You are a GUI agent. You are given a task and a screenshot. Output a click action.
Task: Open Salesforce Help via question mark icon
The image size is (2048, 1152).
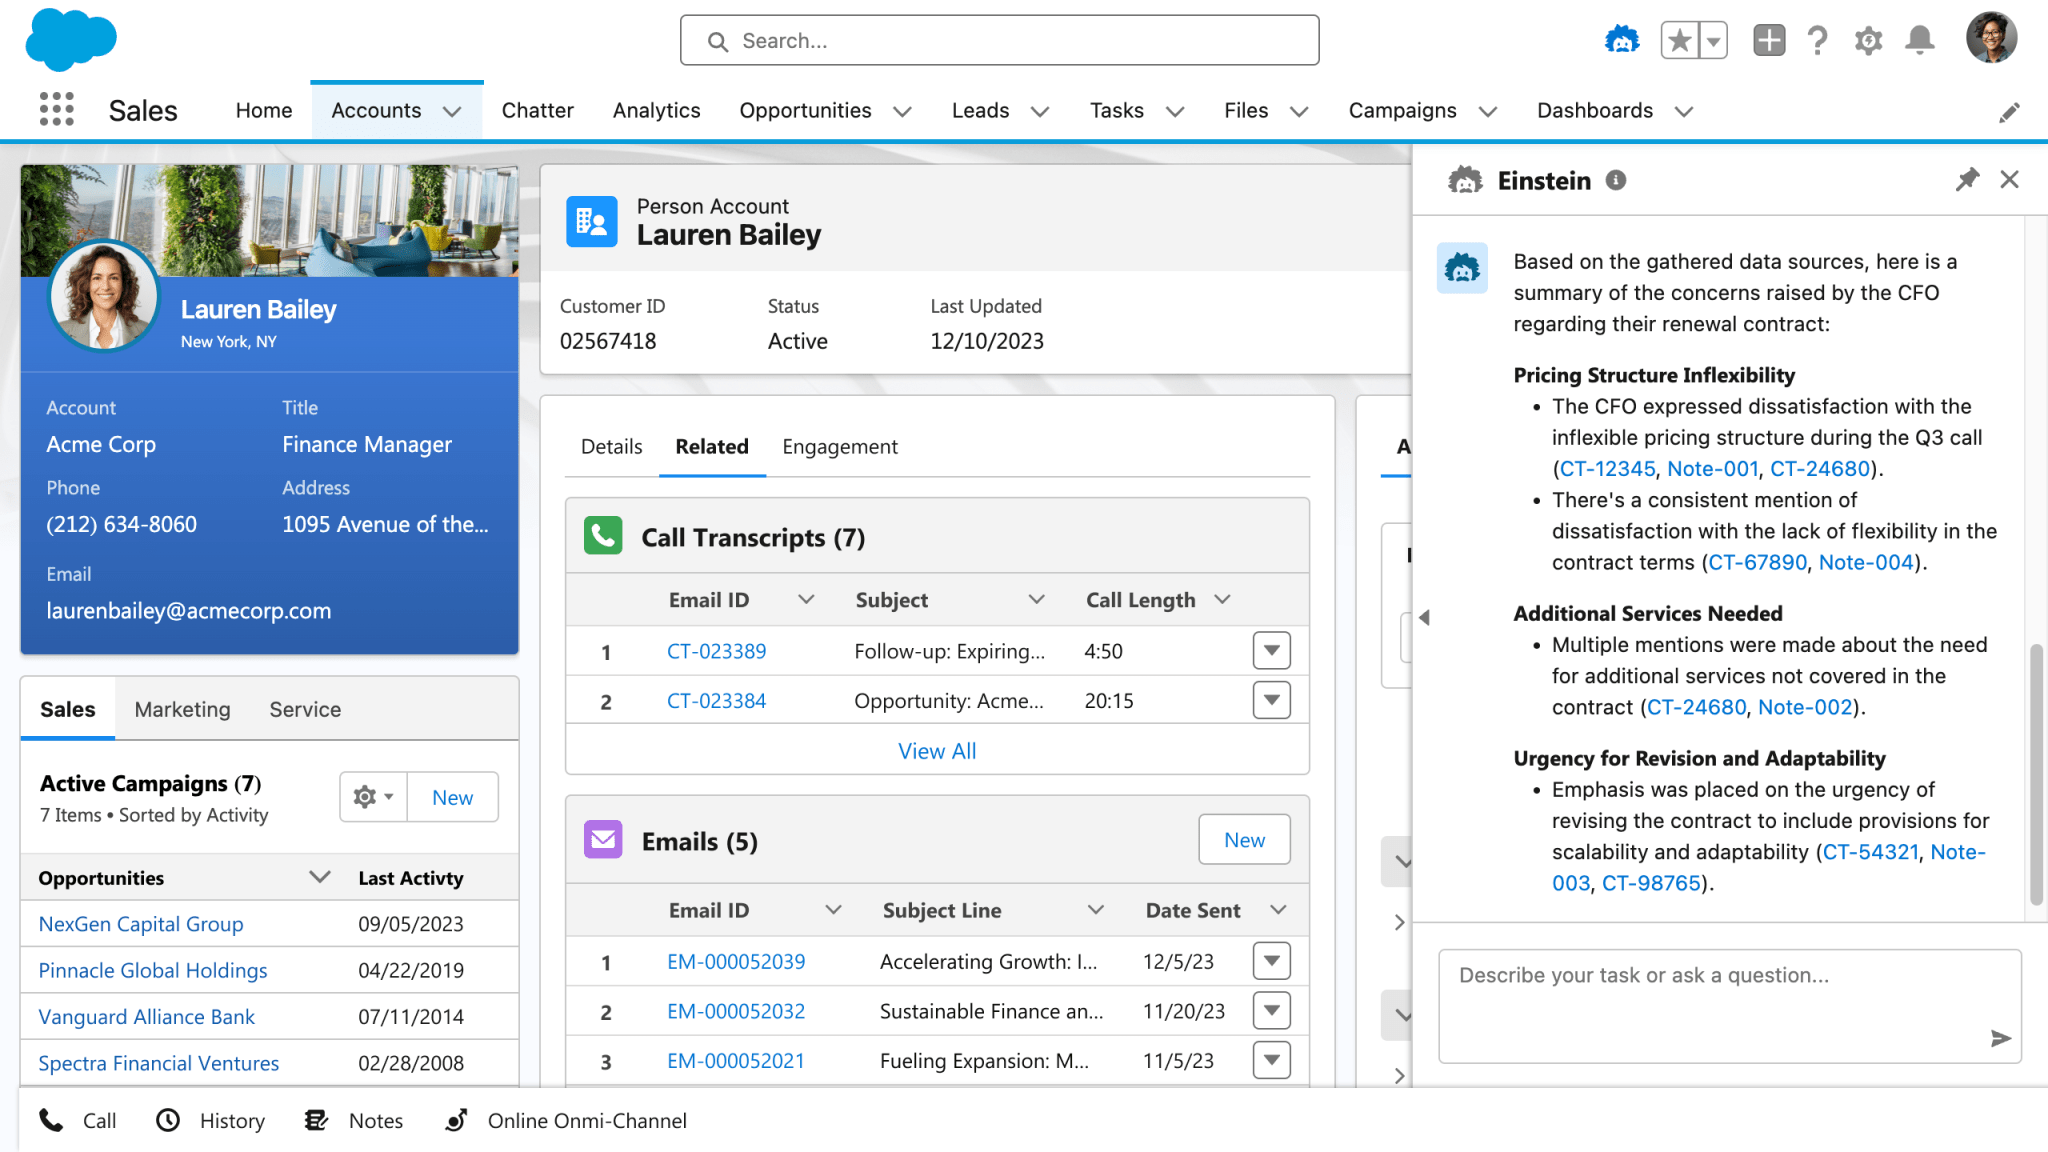[1817, 40]
